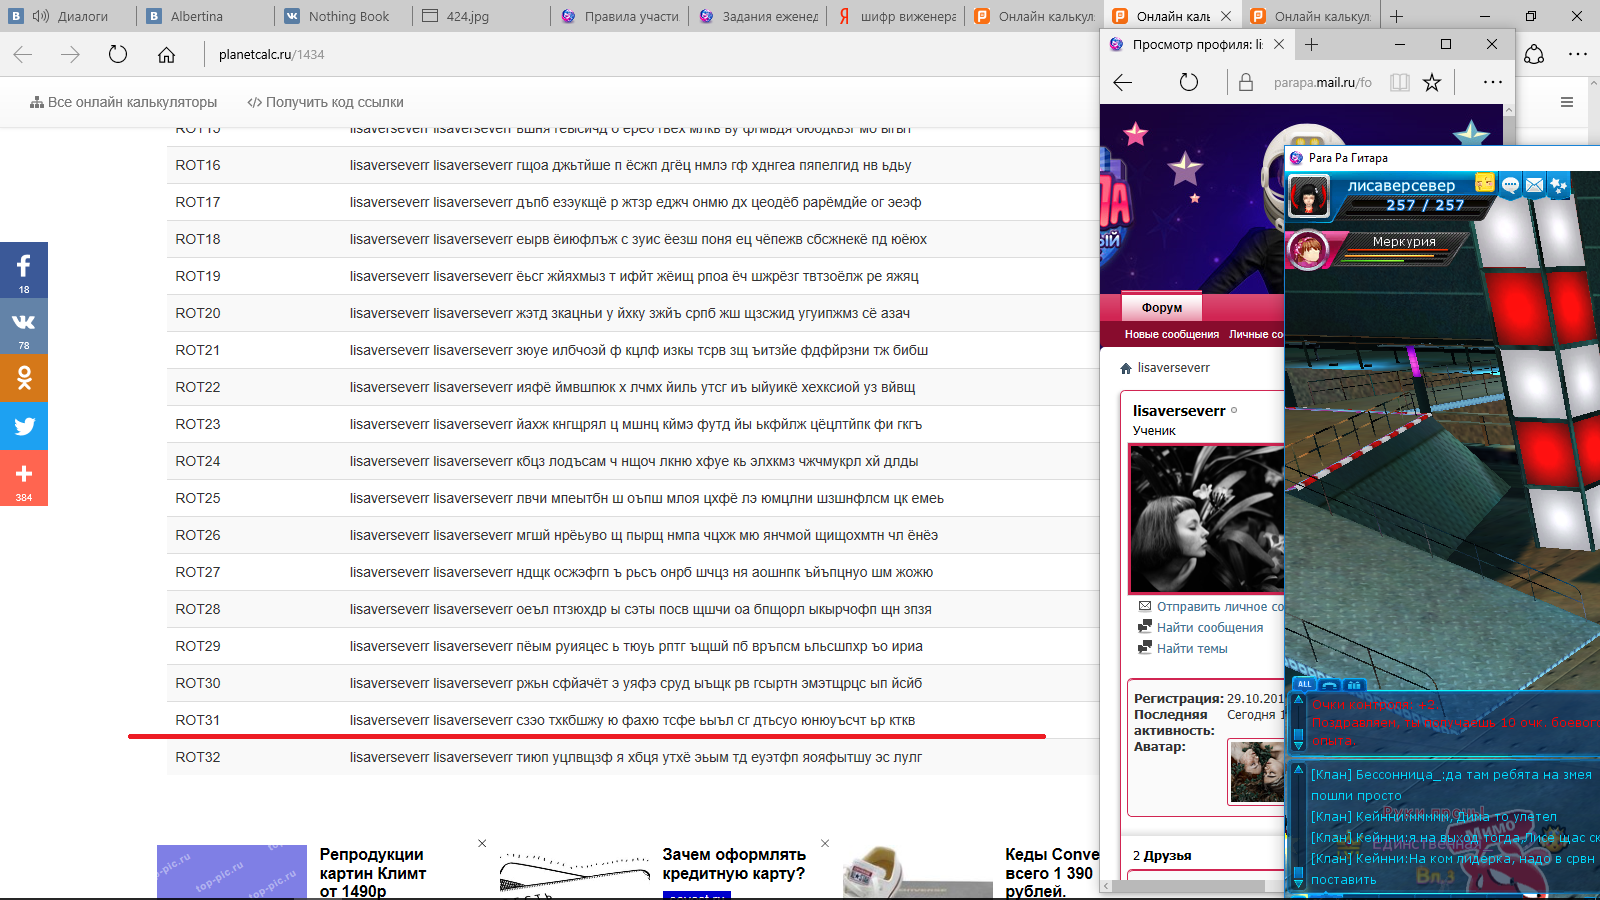Refresh the parapa.mail.ru profile window
Image resolution: width=1600 pixels, height=900 pixels.
click(1189, 82)
